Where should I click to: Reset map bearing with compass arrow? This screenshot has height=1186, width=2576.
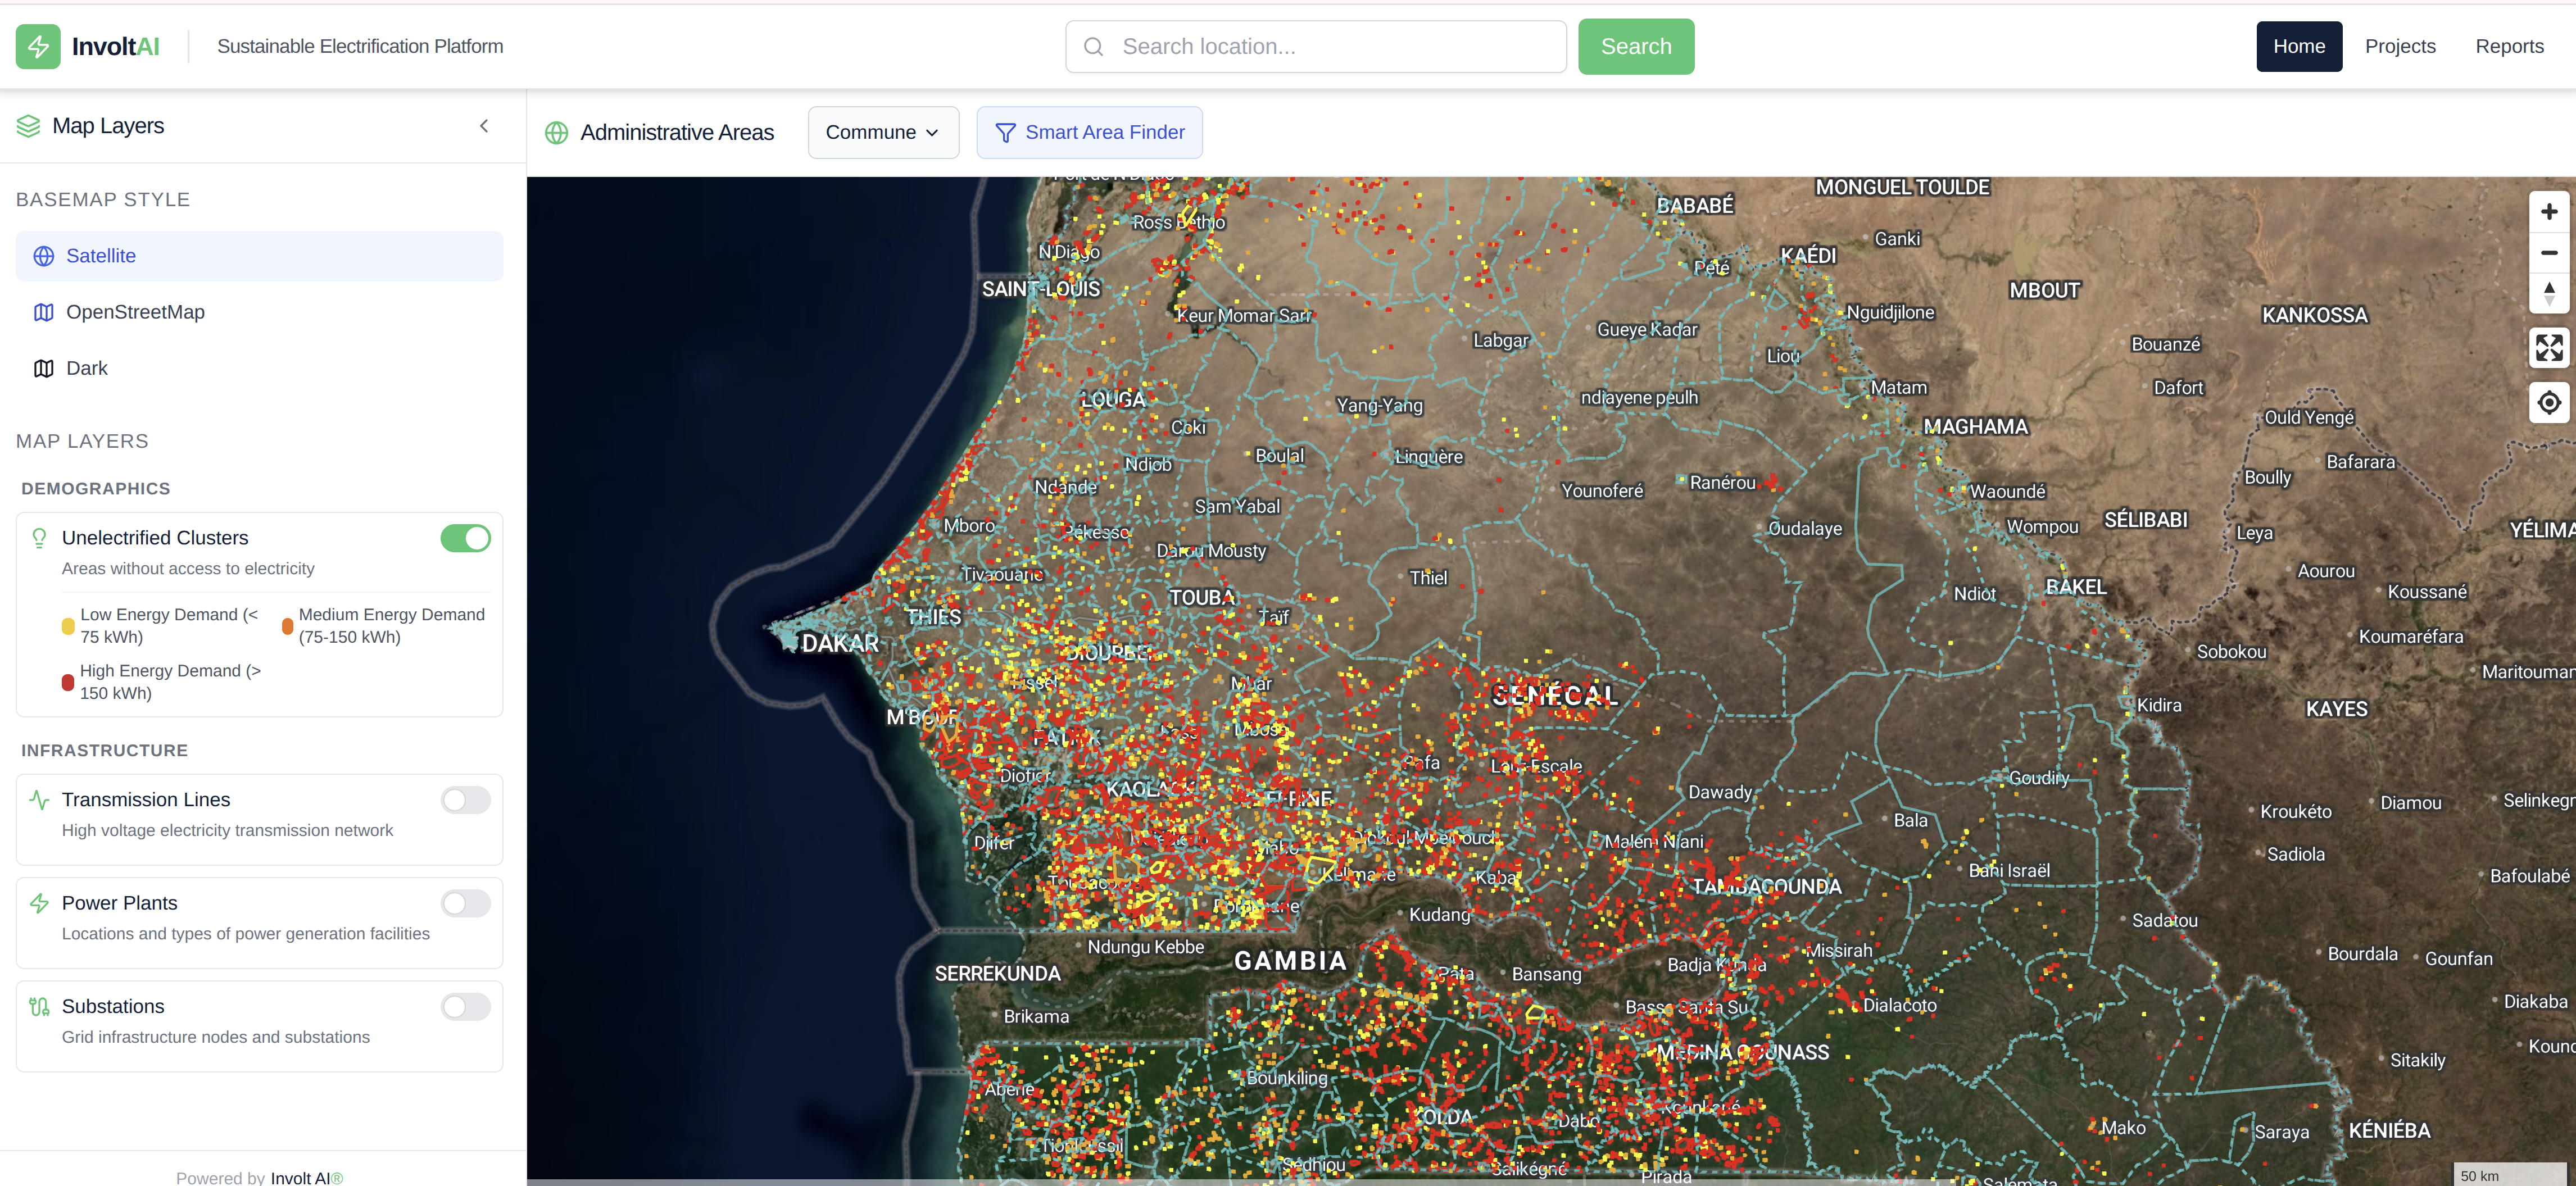[x=2549, y=294]
